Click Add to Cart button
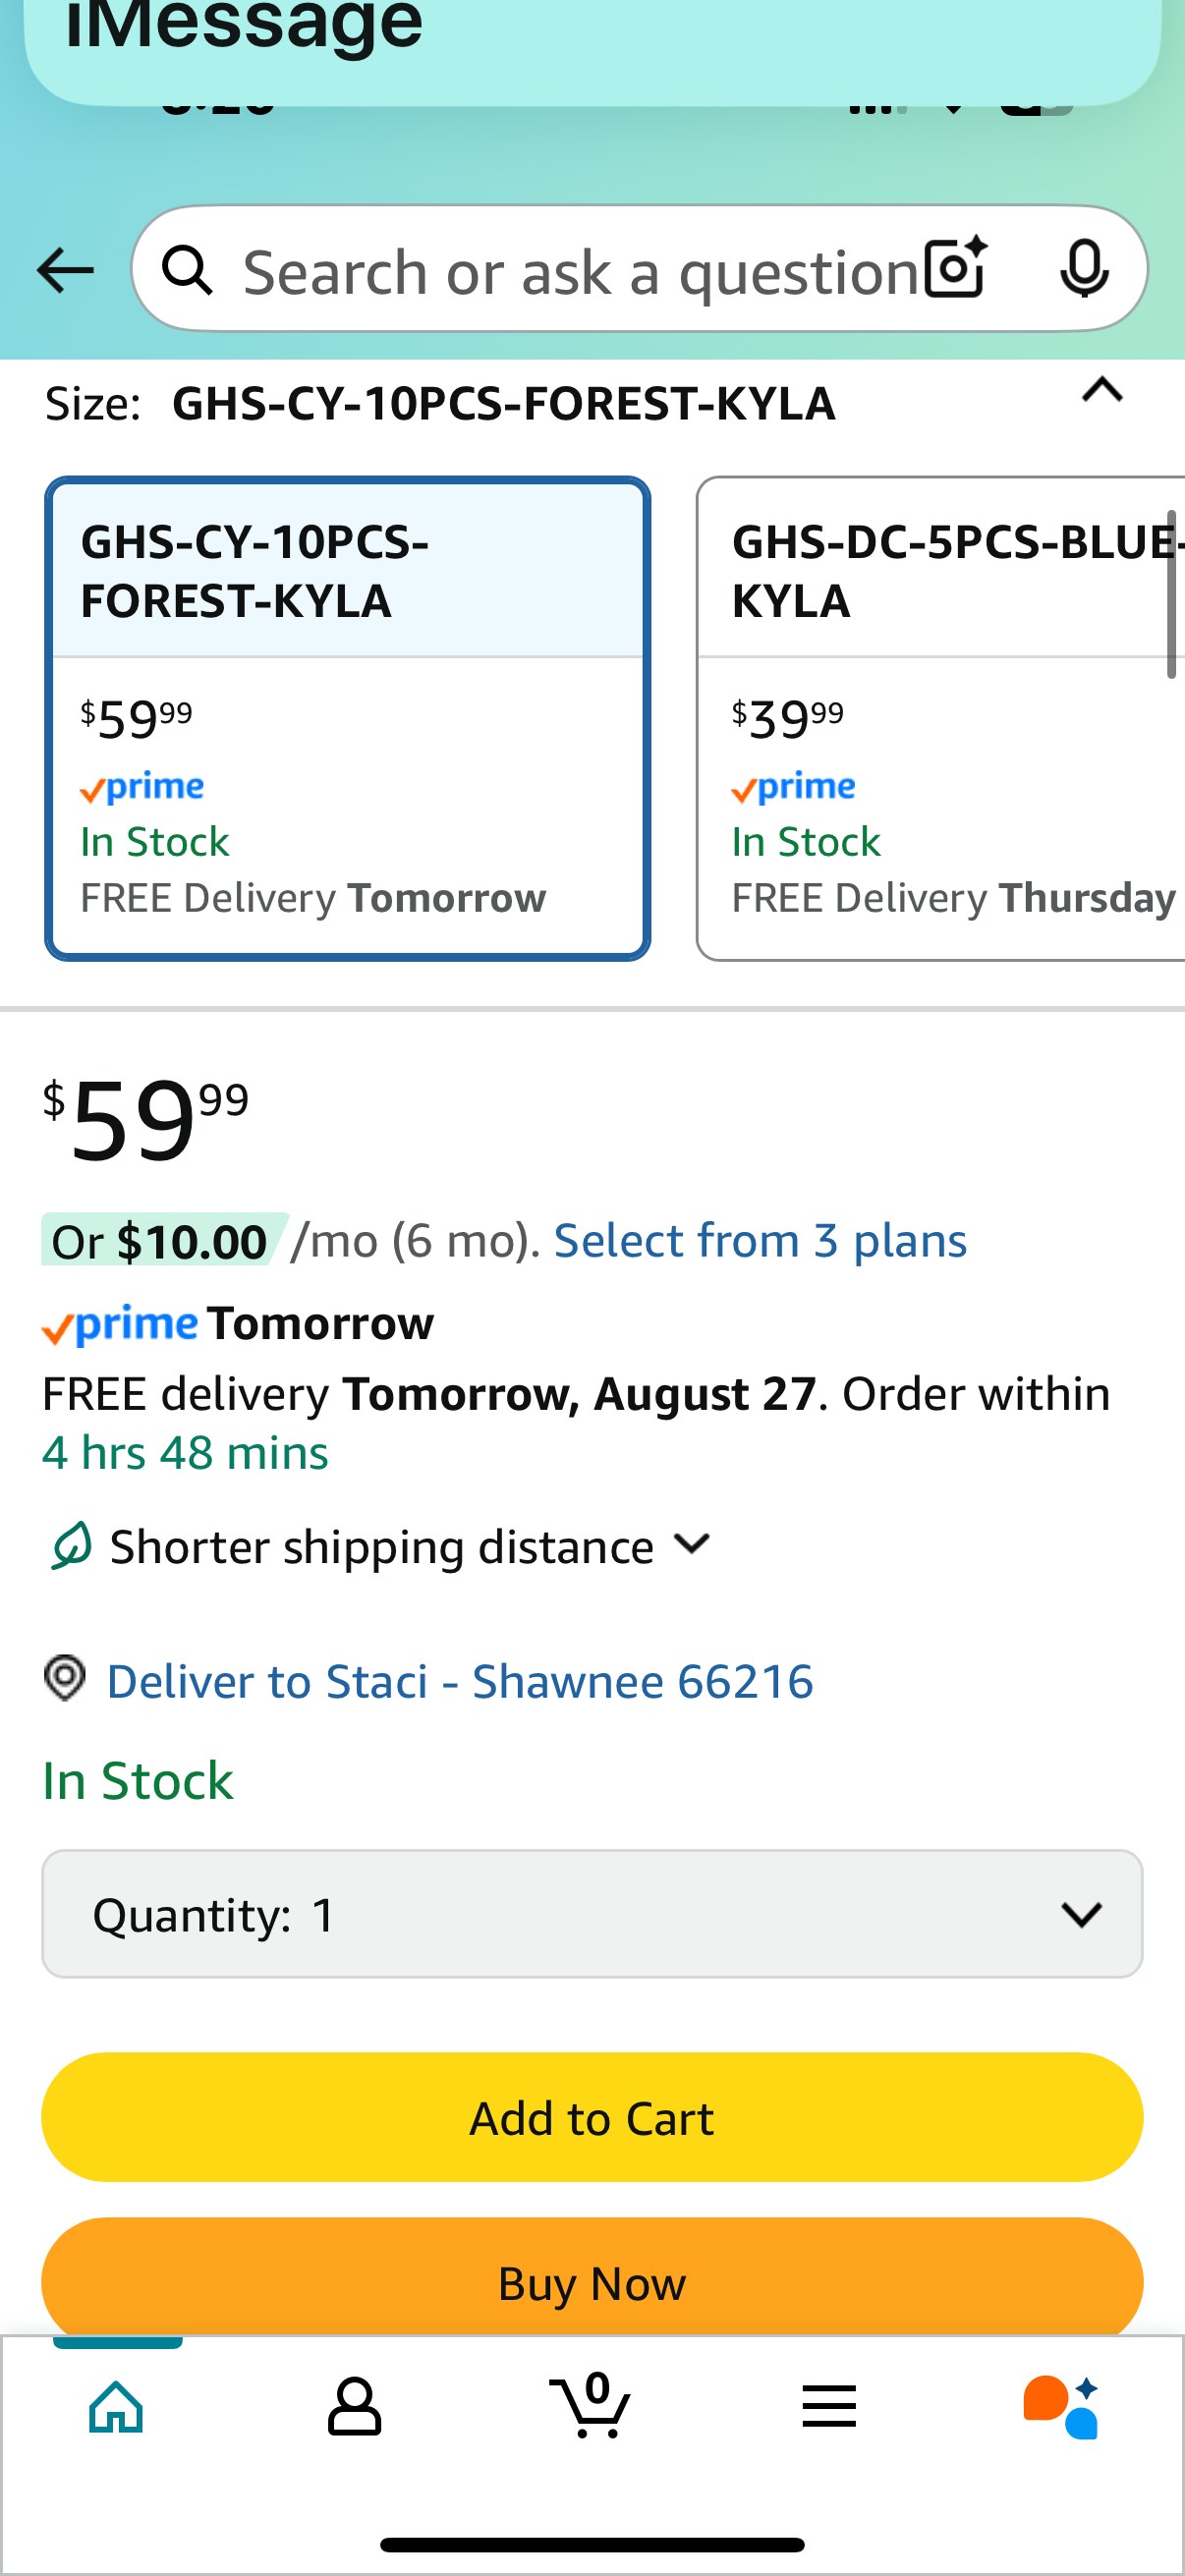 [592, 2118]
